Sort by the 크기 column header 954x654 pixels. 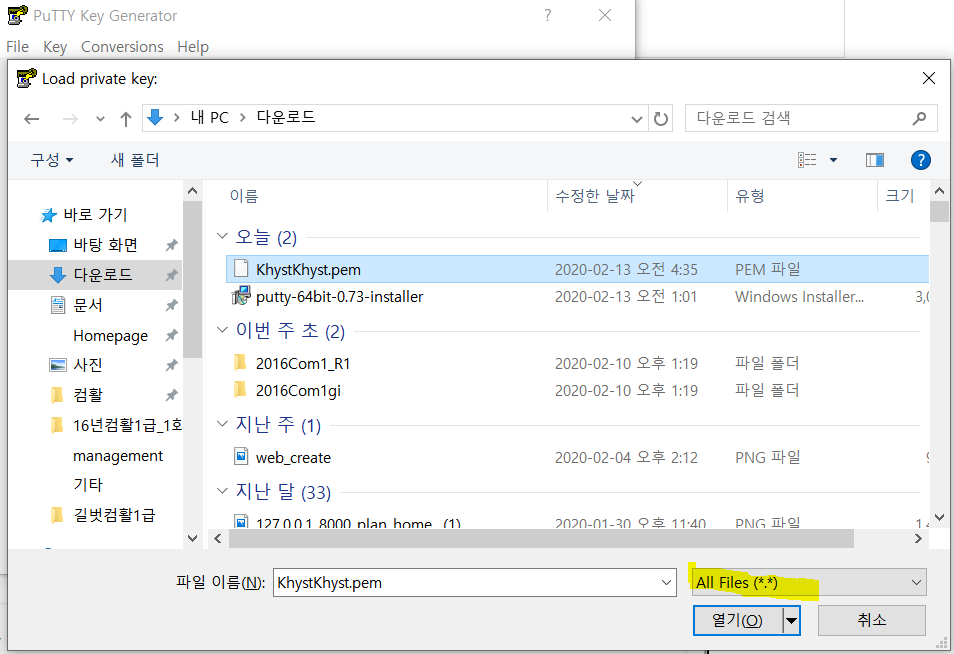(x=899, y=195)
